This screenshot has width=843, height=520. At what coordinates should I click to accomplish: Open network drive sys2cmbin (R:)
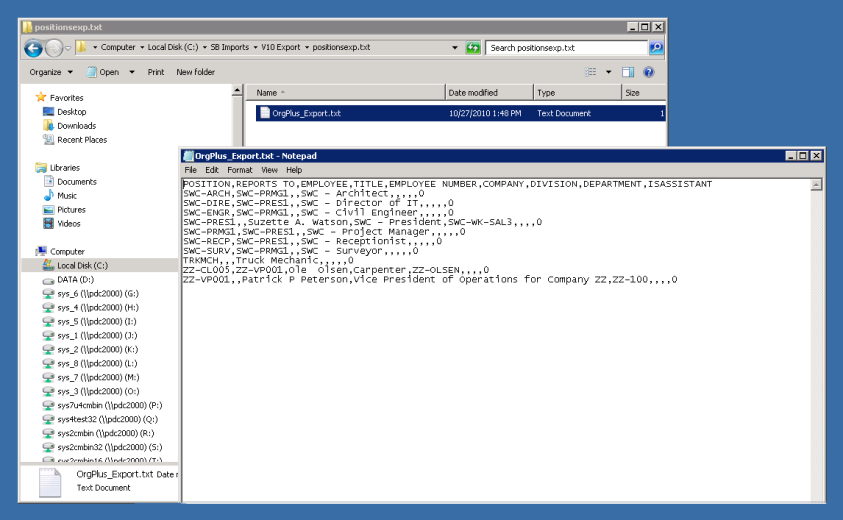coord(105,433)
